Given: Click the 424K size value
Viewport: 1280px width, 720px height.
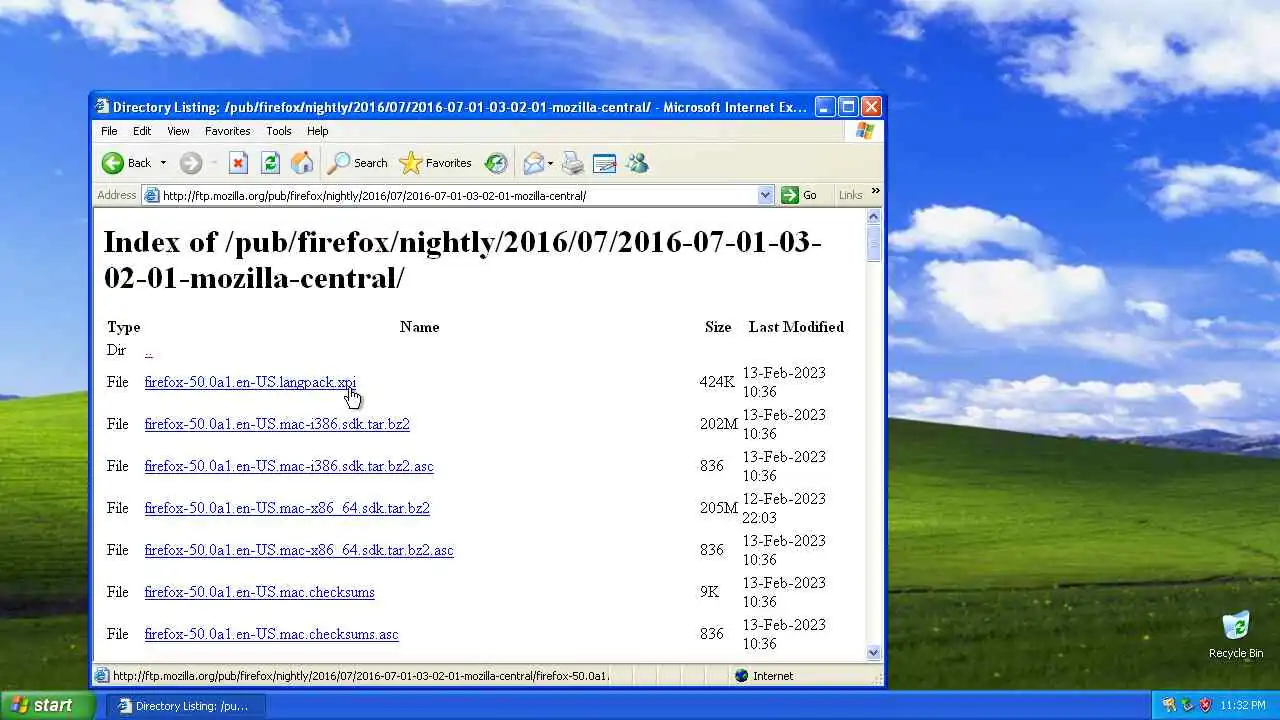Looking at the screenshot, I should coord(717,382).
